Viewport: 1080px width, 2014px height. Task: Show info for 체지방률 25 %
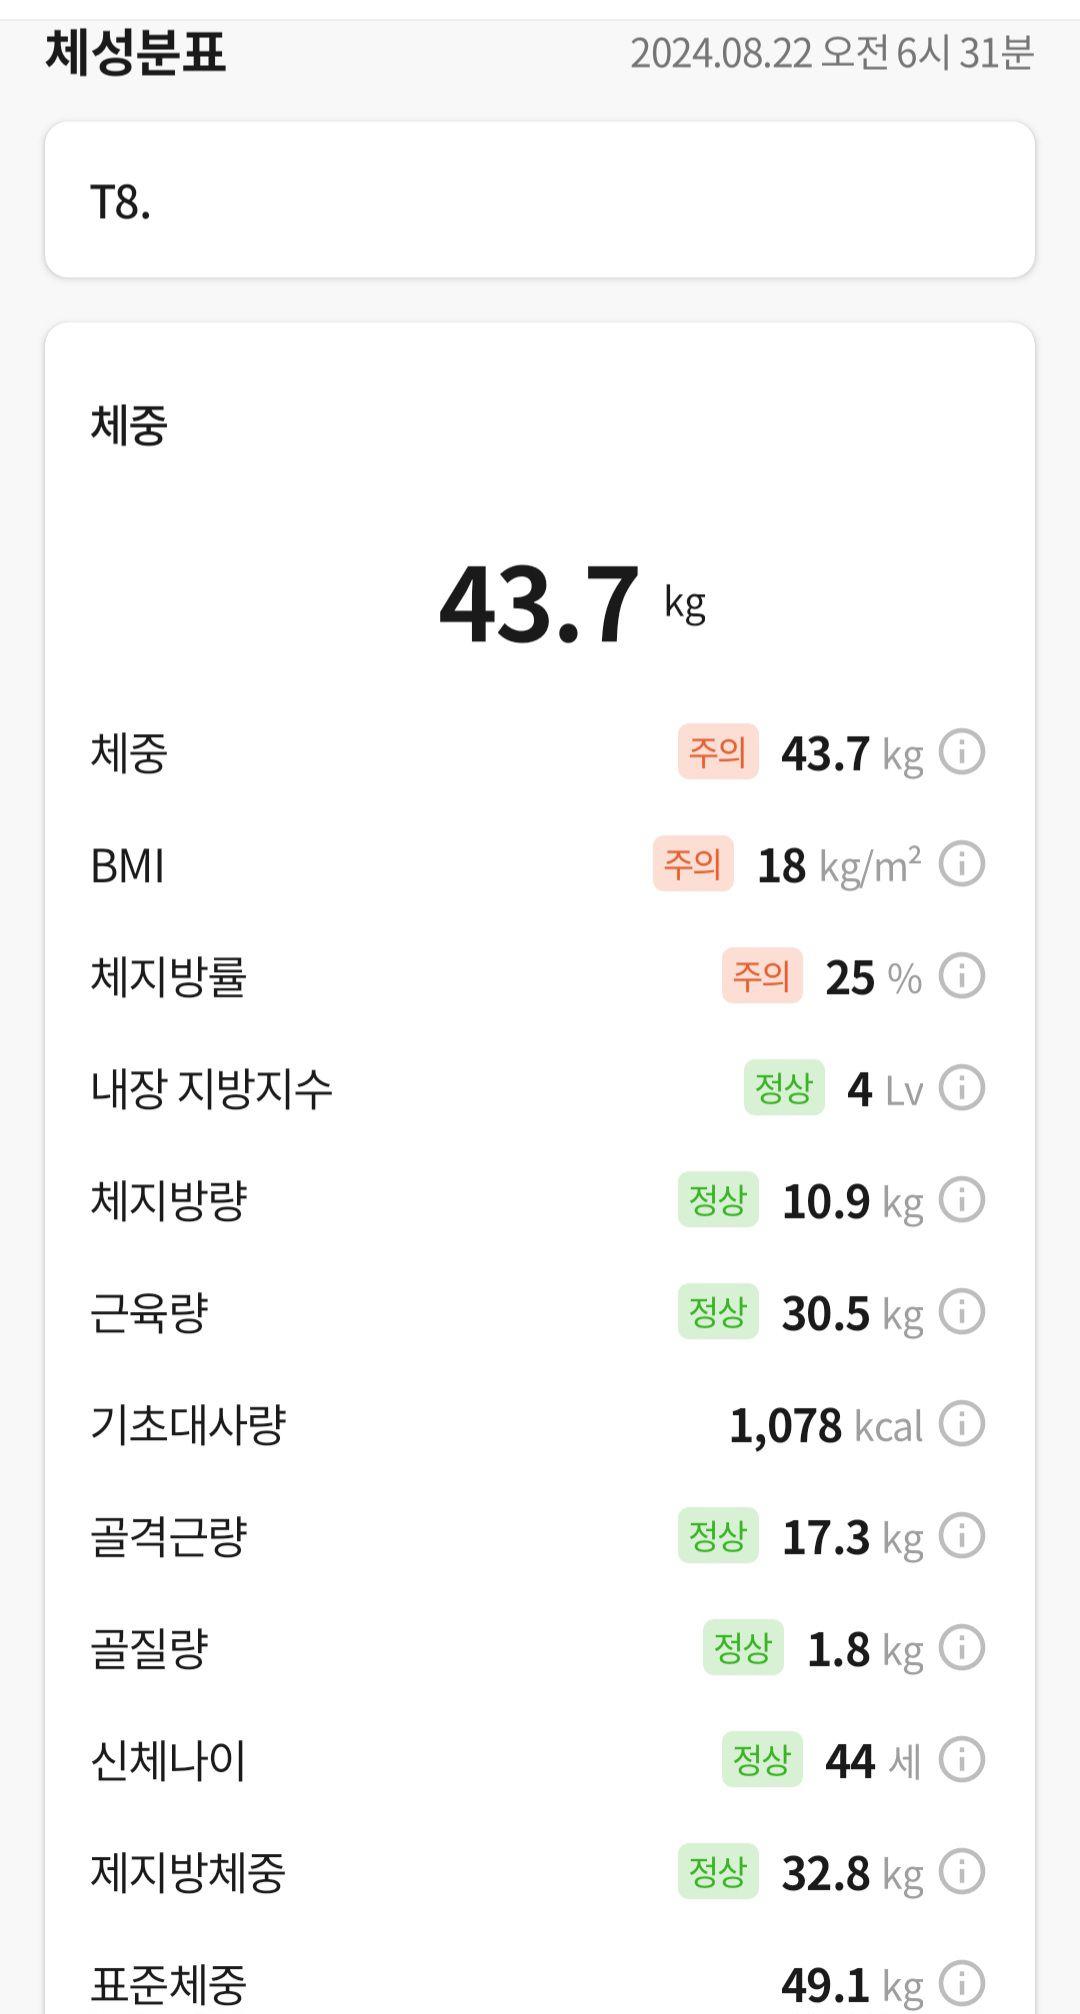click(x=962, y=976)
